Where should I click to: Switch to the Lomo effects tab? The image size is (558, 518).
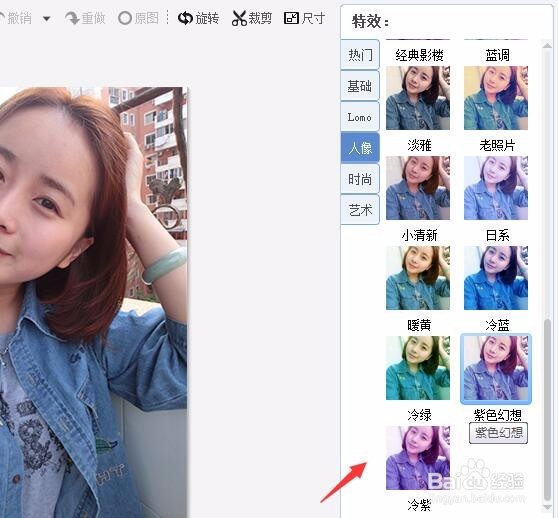coord(360,117)
